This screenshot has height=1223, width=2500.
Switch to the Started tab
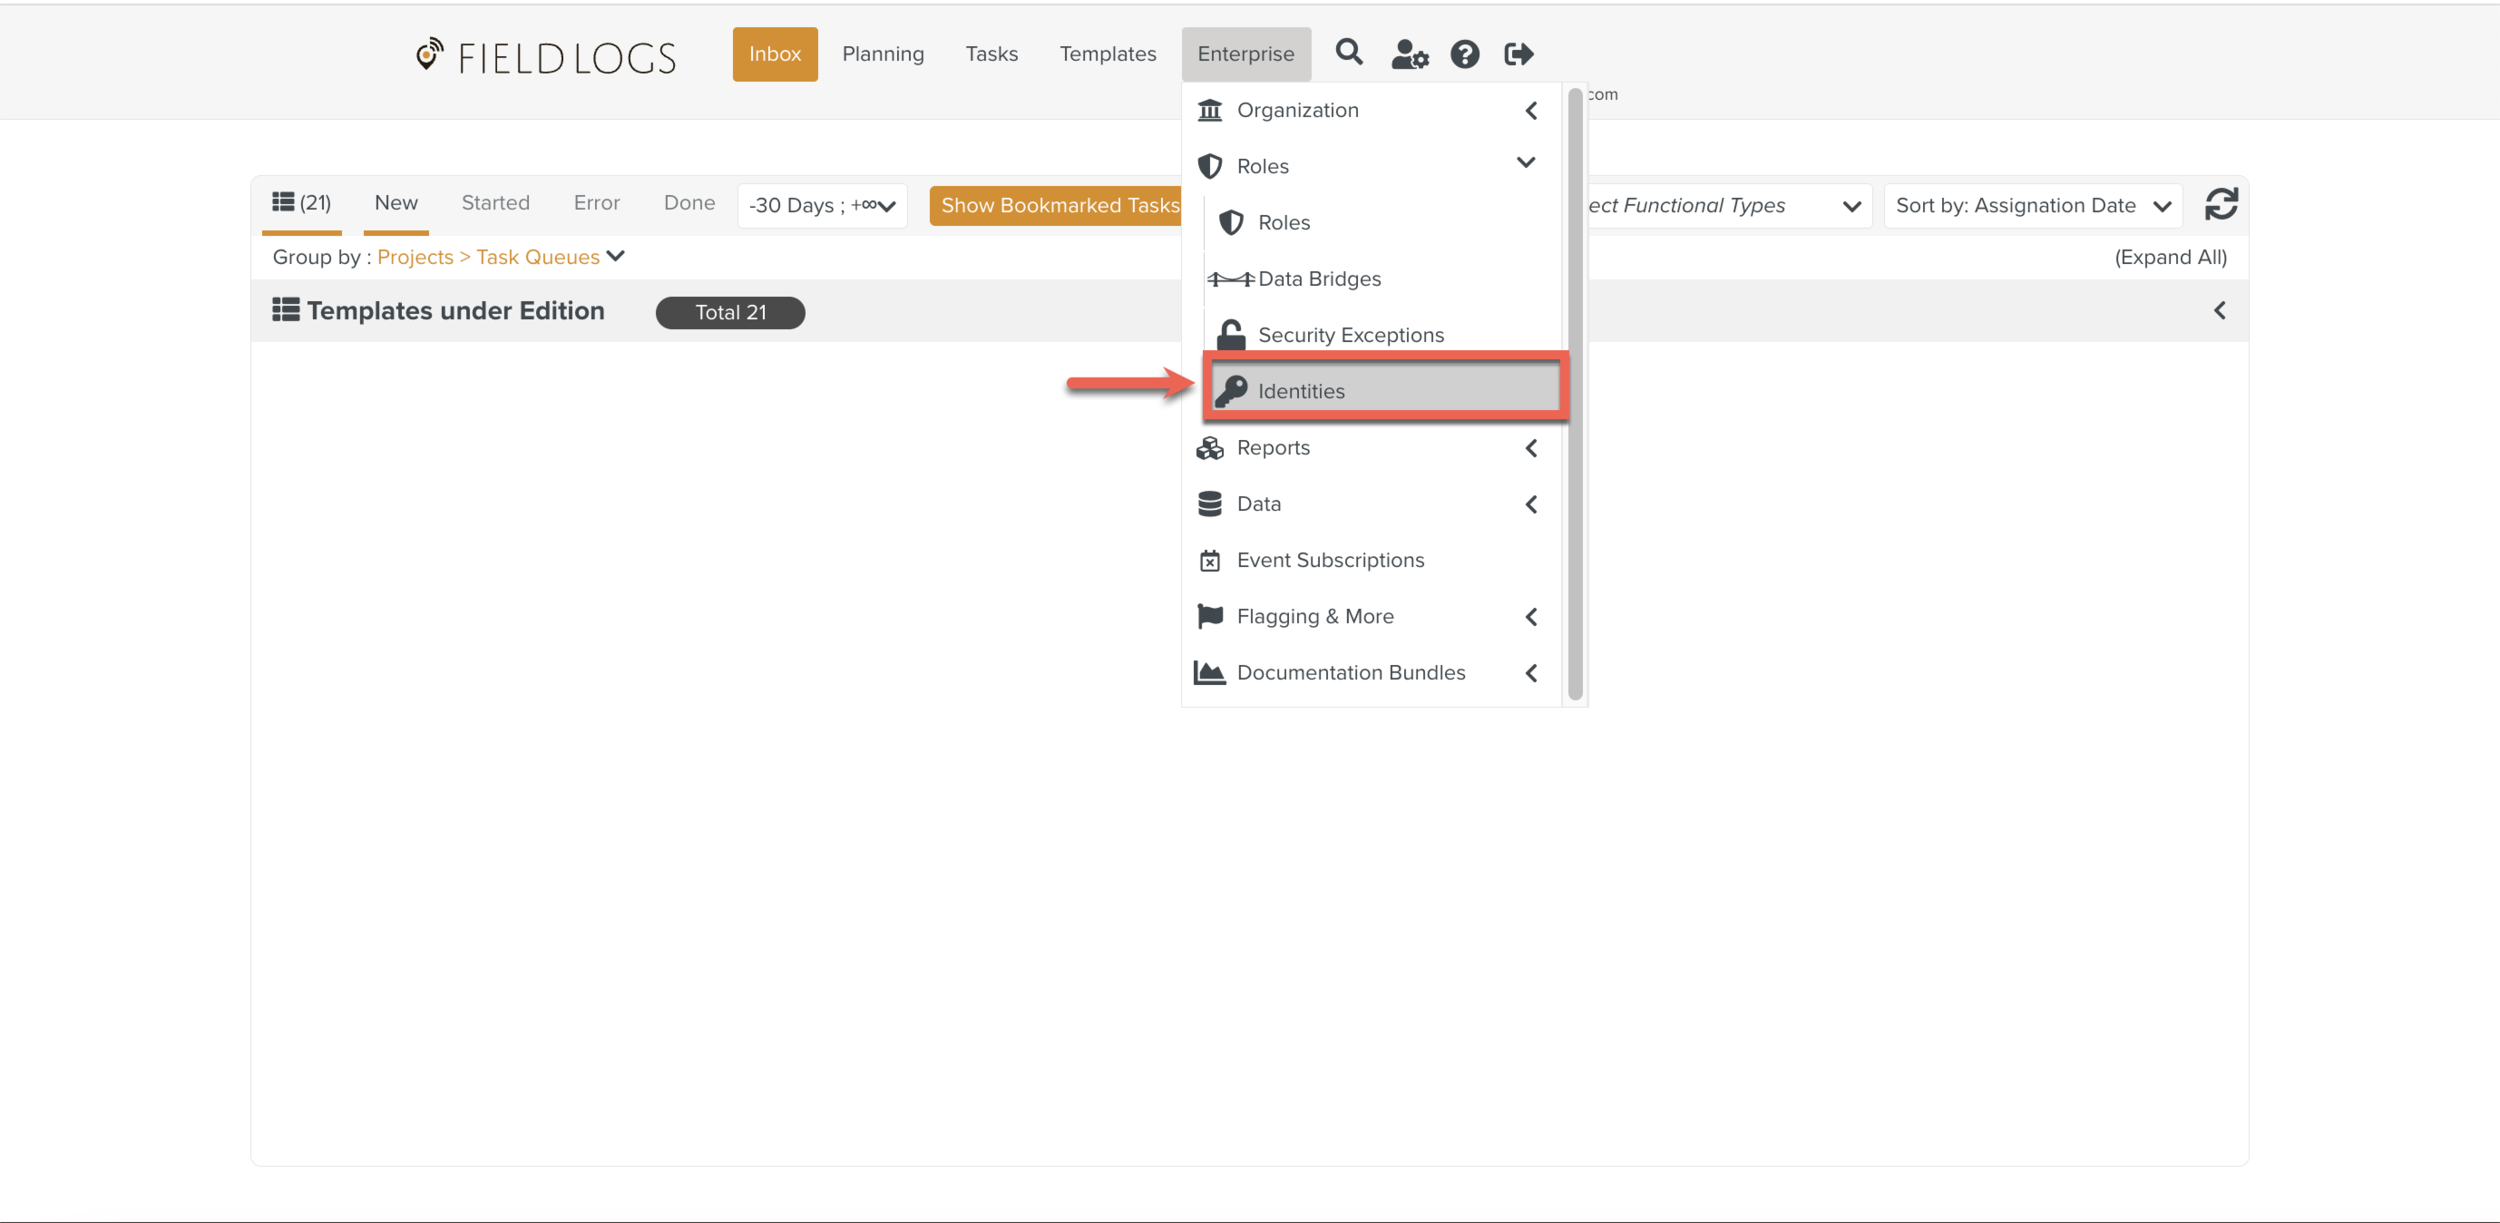tap(495, 203)
